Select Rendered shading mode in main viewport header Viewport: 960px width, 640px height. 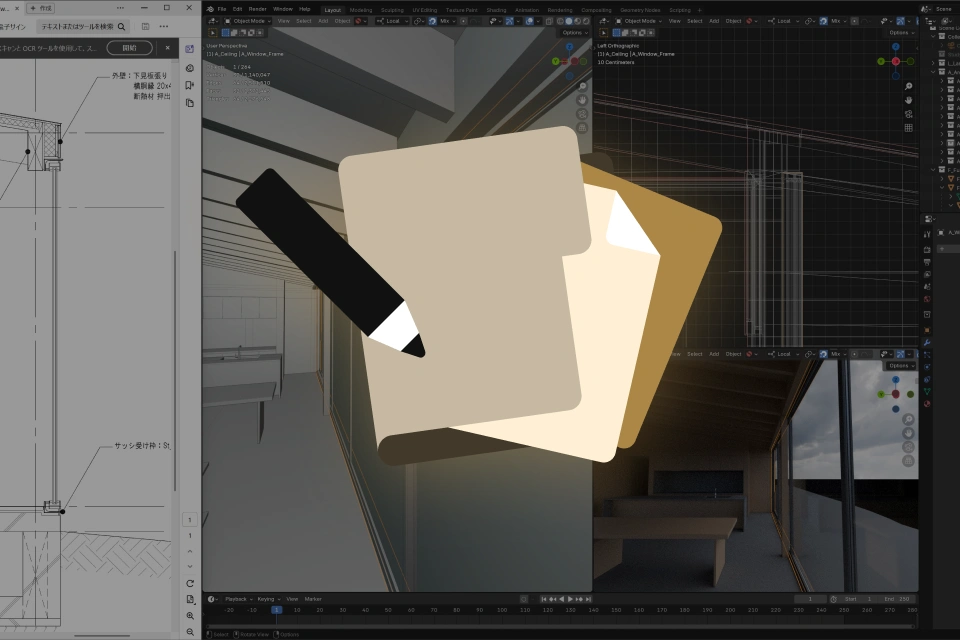(586, 21)
